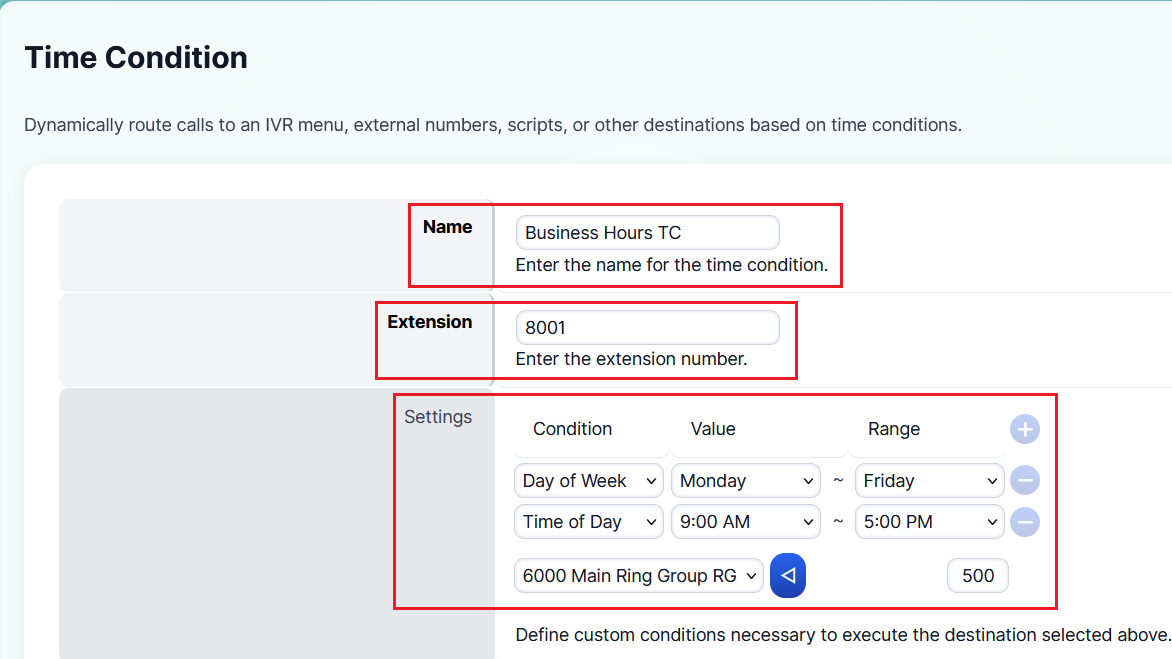Expand the 9:00 AM start time dropdown
Viewport: 1172px width, 659px height.
click(746, 522)
